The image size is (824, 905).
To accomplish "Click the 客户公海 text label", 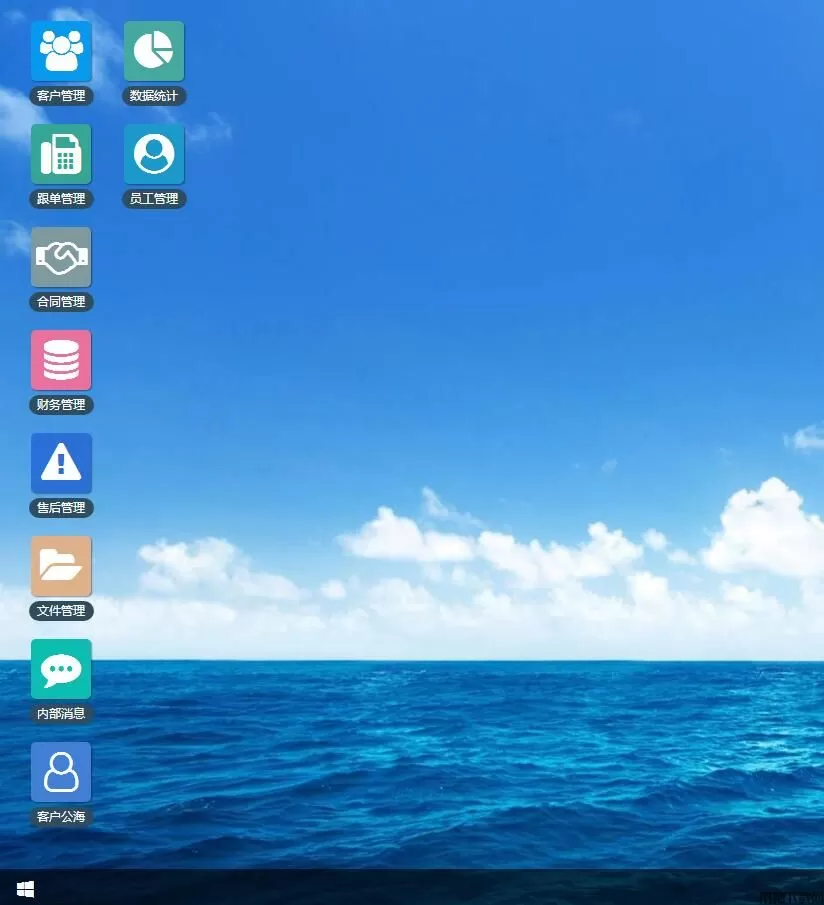I will (61, 817).
